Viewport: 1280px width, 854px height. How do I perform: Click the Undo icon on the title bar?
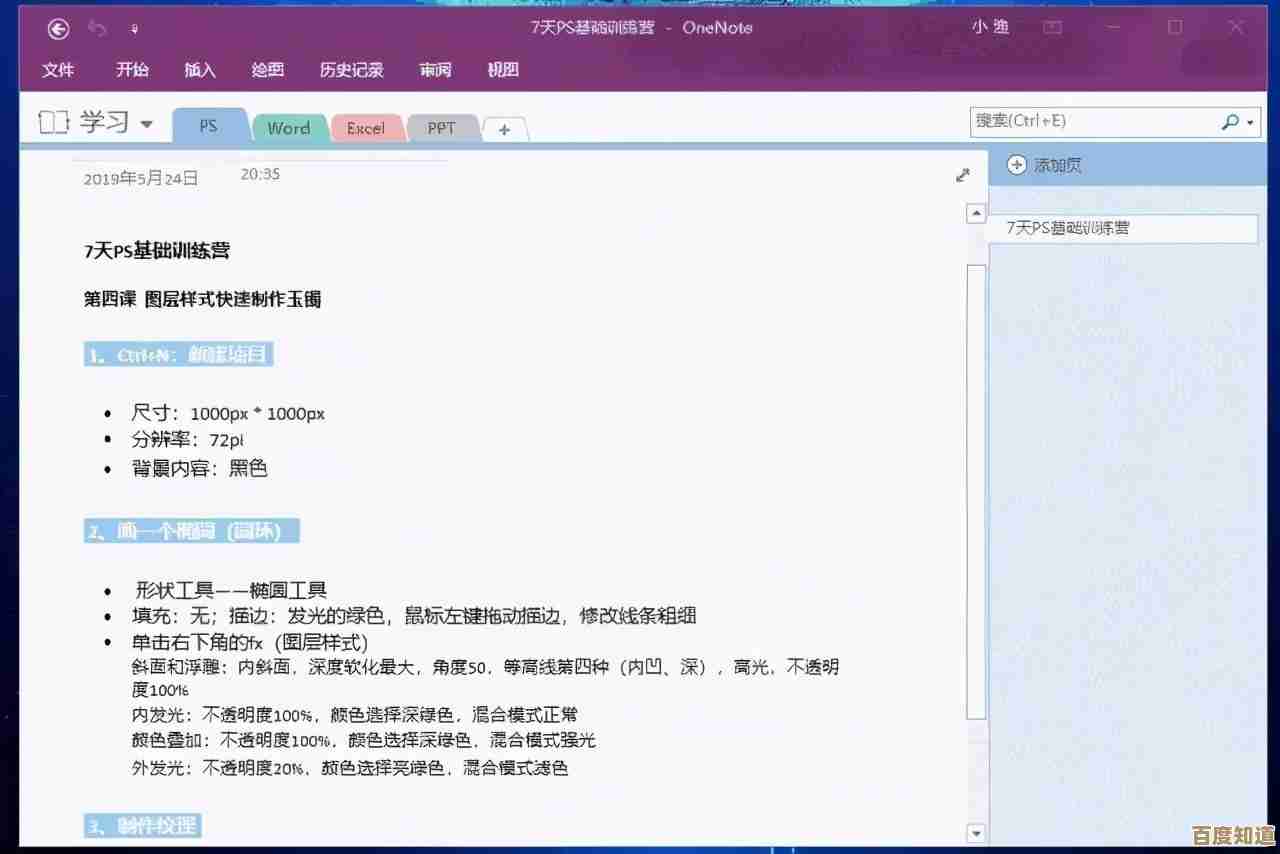pyautogui.click(x=96, y=28)
